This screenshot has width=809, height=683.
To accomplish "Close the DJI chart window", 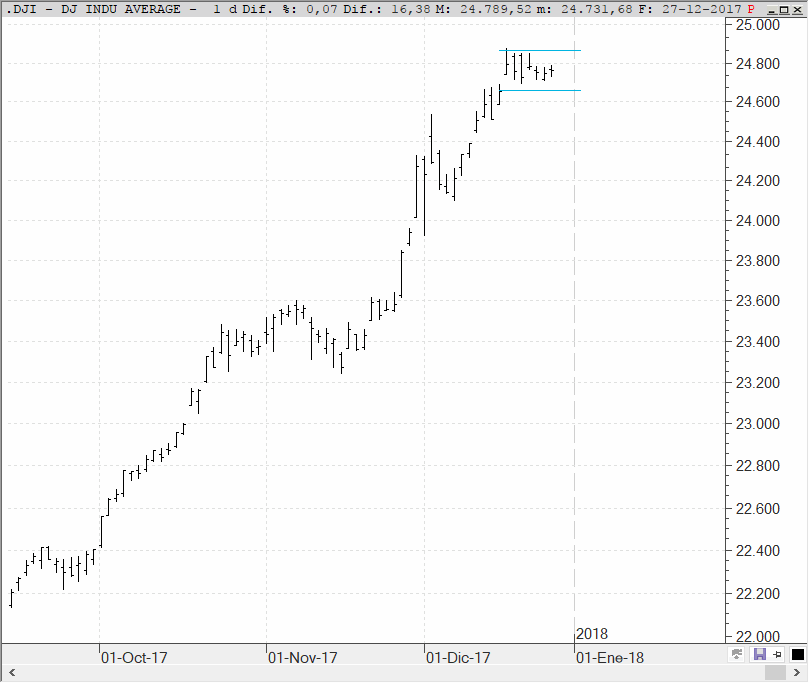I will click(797, 9).
